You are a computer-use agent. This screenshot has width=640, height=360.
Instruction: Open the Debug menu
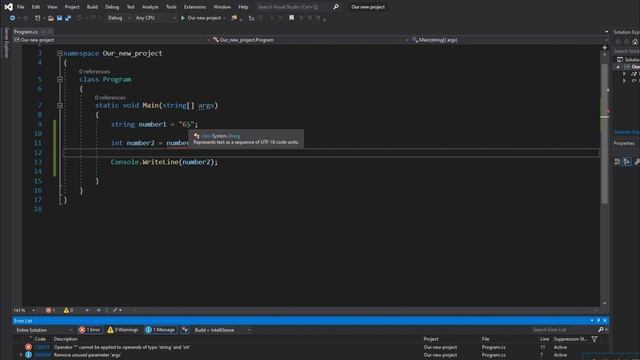[112, 7]
